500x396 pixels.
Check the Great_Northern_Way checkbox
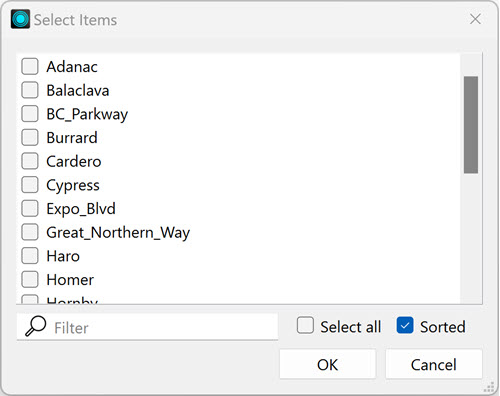point(30,232)
